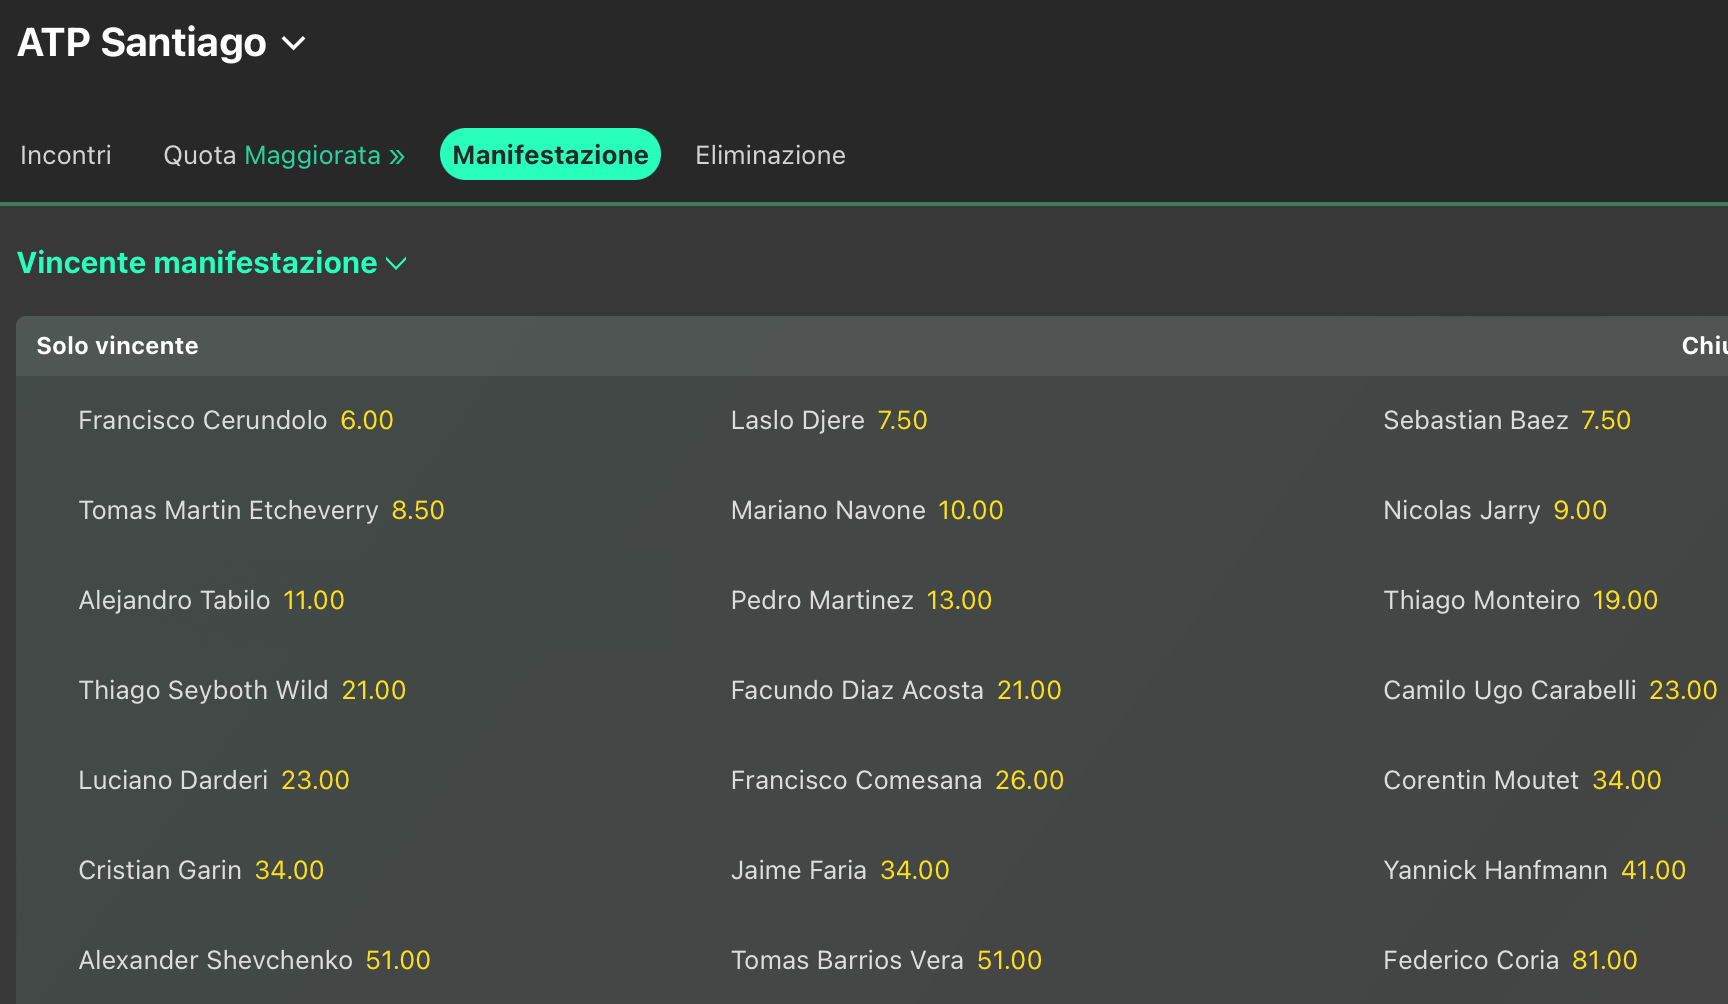1728x1004 pixels.
Task: Choose Tomas Martin Etcheverry at 8.50
Action: (x=417, y=510)
